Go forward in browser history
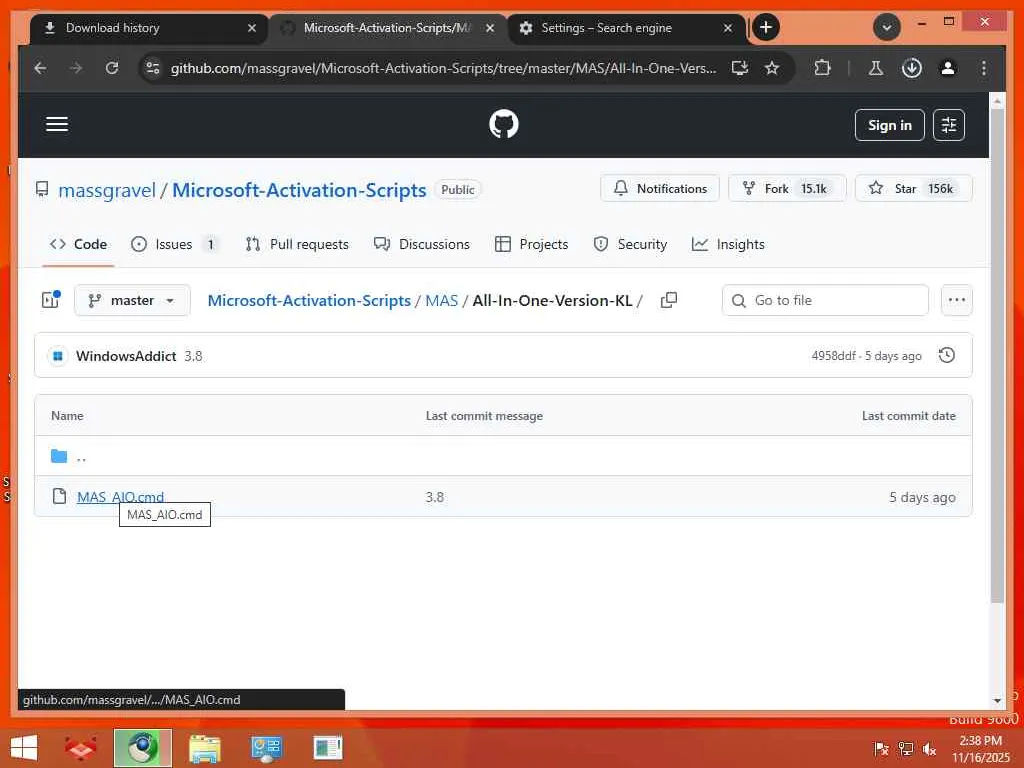Viewport: 1024px width, 768px height. point(76,68)
